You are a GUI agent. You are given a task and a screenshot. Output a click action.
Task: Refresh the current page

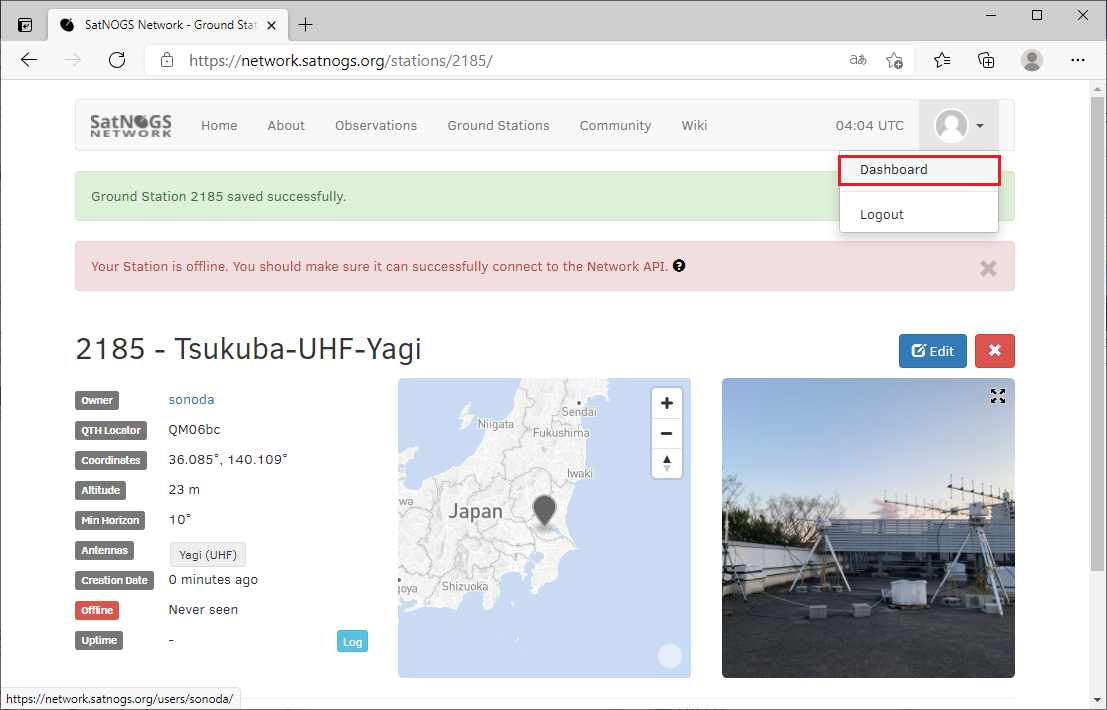[x=117, y=60]
